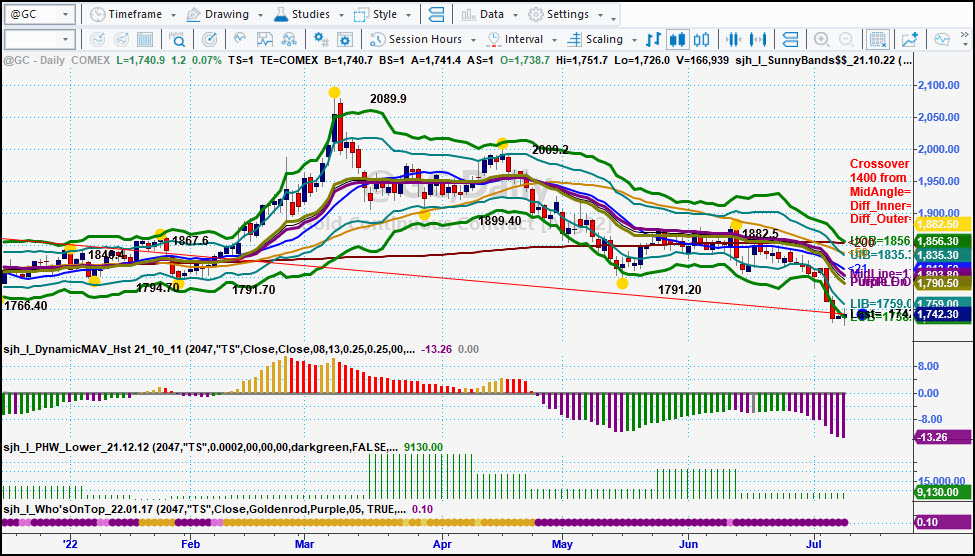Open toolbar overflow arrow after Settings
This screenshot has width=975, height=556.
[x=614, y=18]
